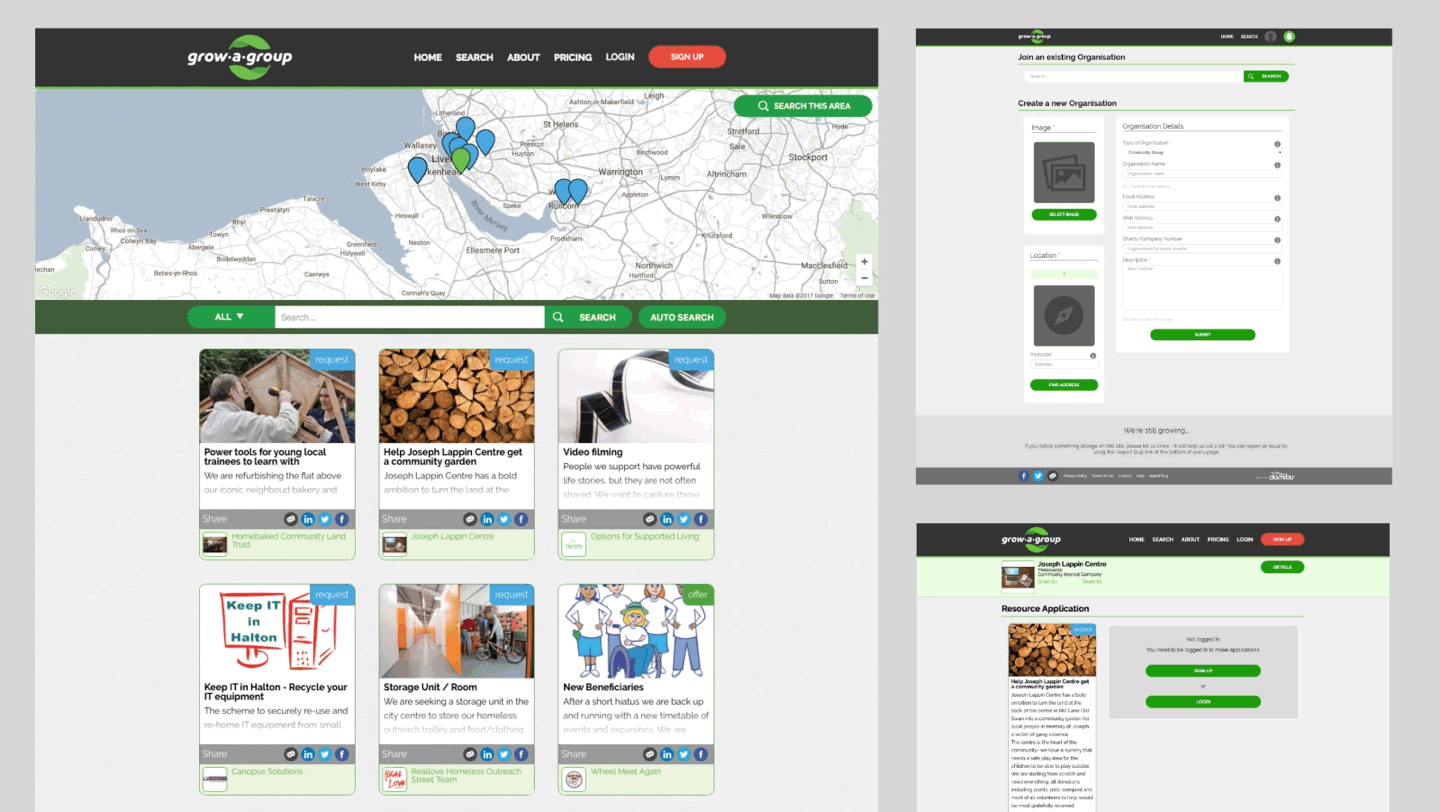The image size is (1440, 812).
Task: Open SEARCH in the main page navigation bar
Action: (x=474, y=57)
